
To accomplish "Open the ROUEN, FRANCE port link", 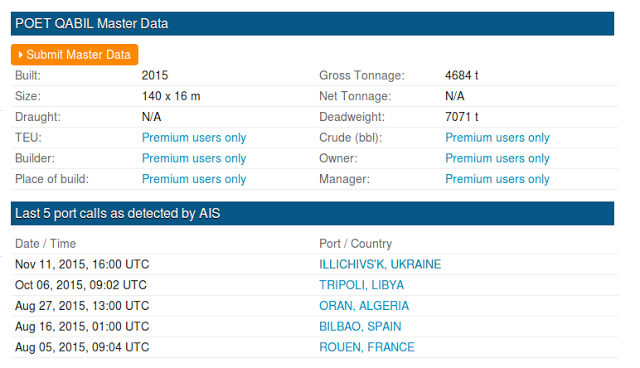I will pyautogui.click(x=367, y=347).
